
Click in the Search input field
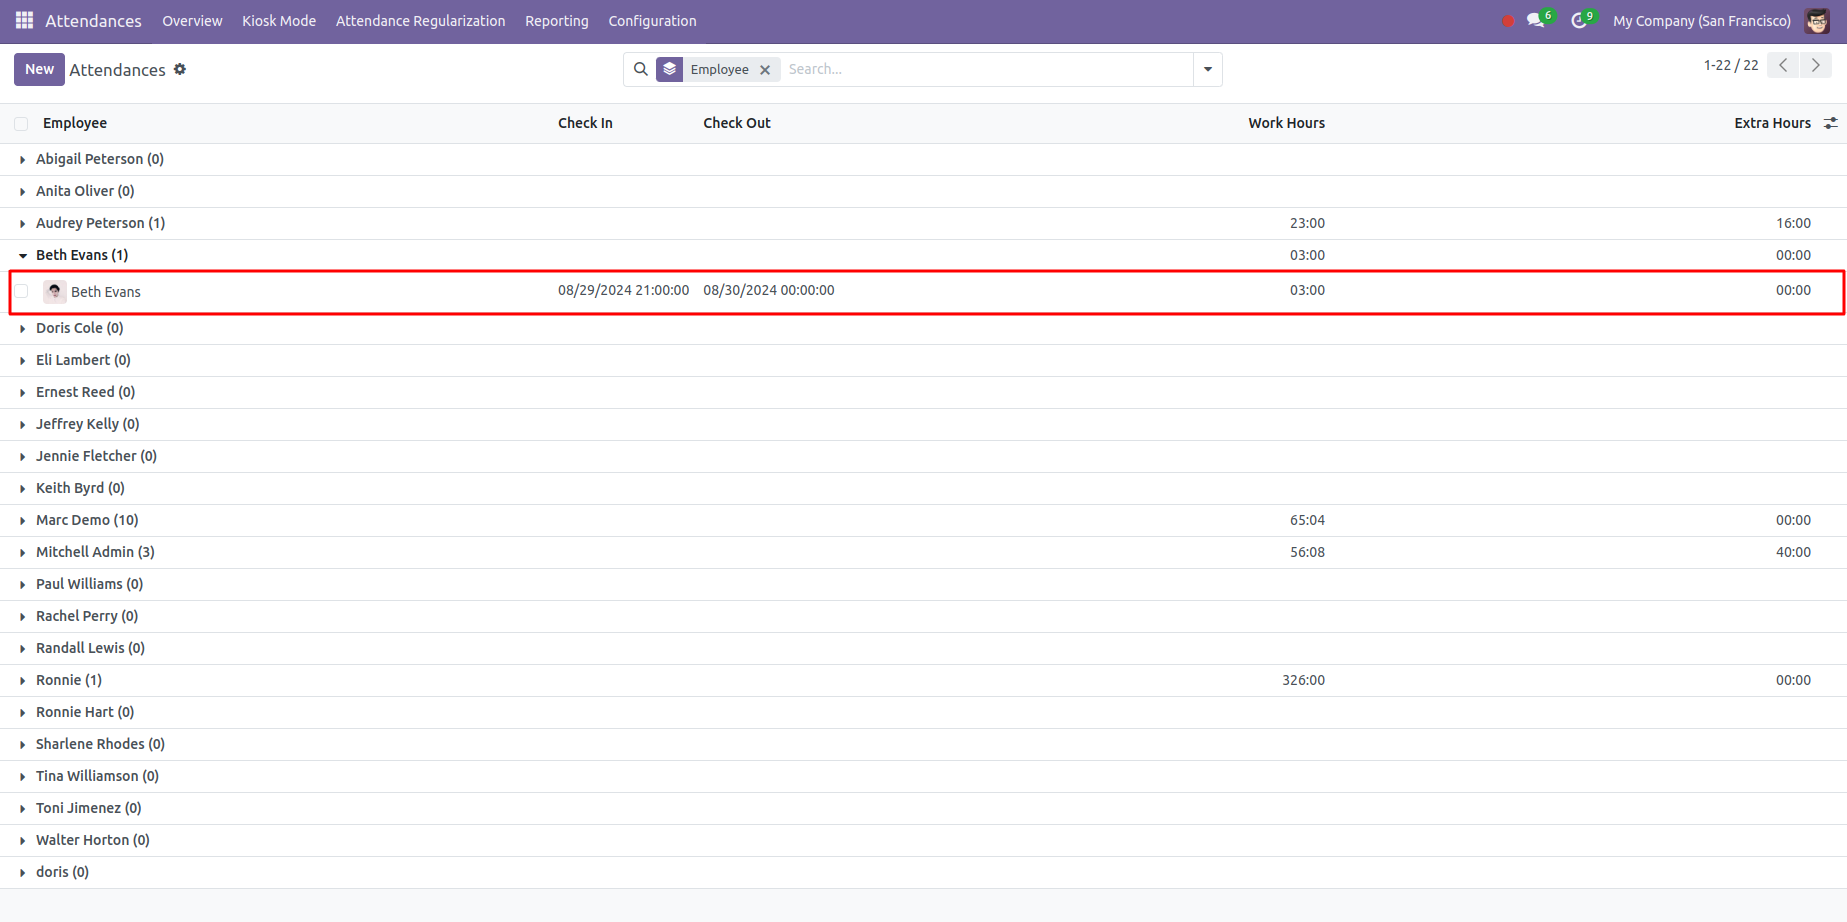click(x=985, y=69)
